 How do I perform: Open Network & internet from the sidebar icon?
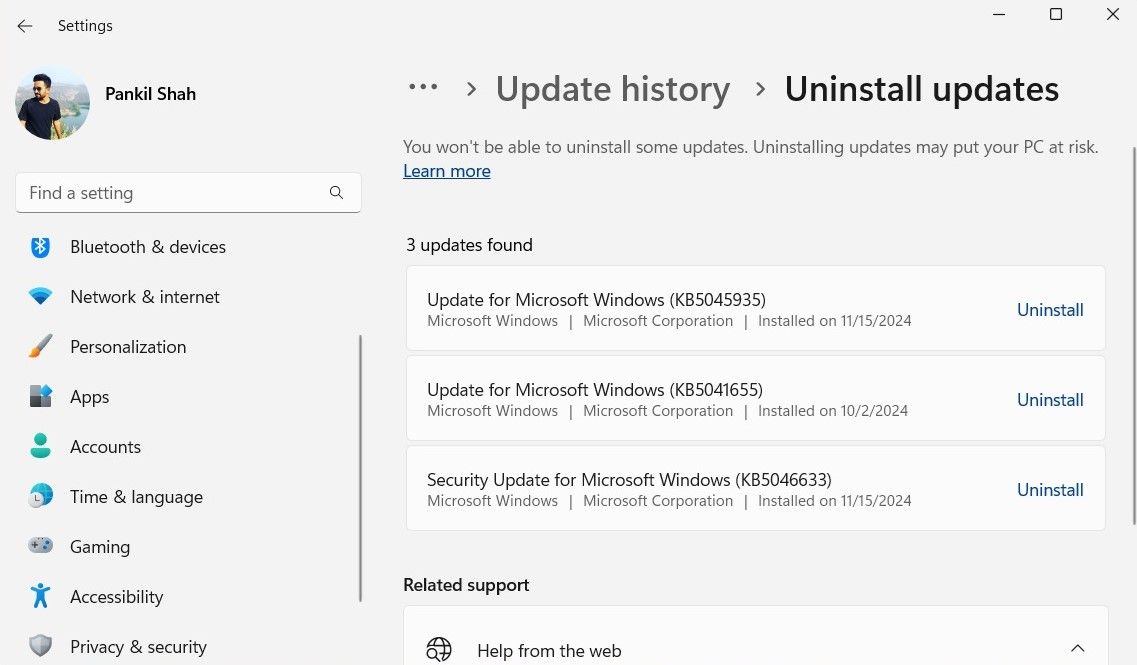[40, 297]
